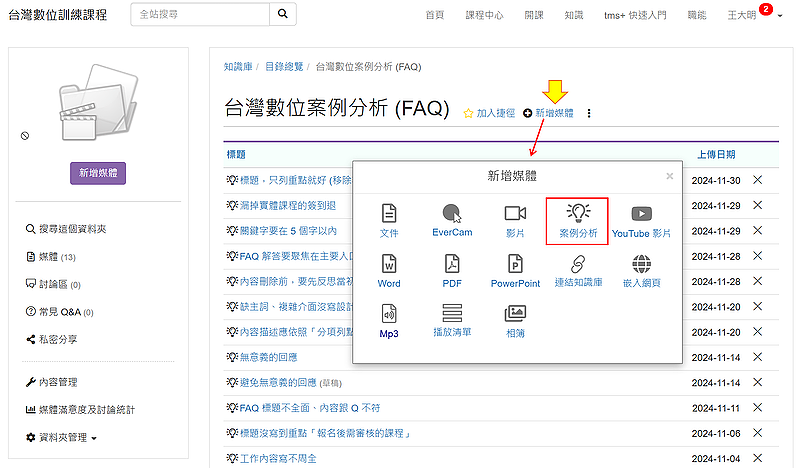Select the Mp3 audio icon
Viewport: 800px width, 468px height.
tap(389, 320)
